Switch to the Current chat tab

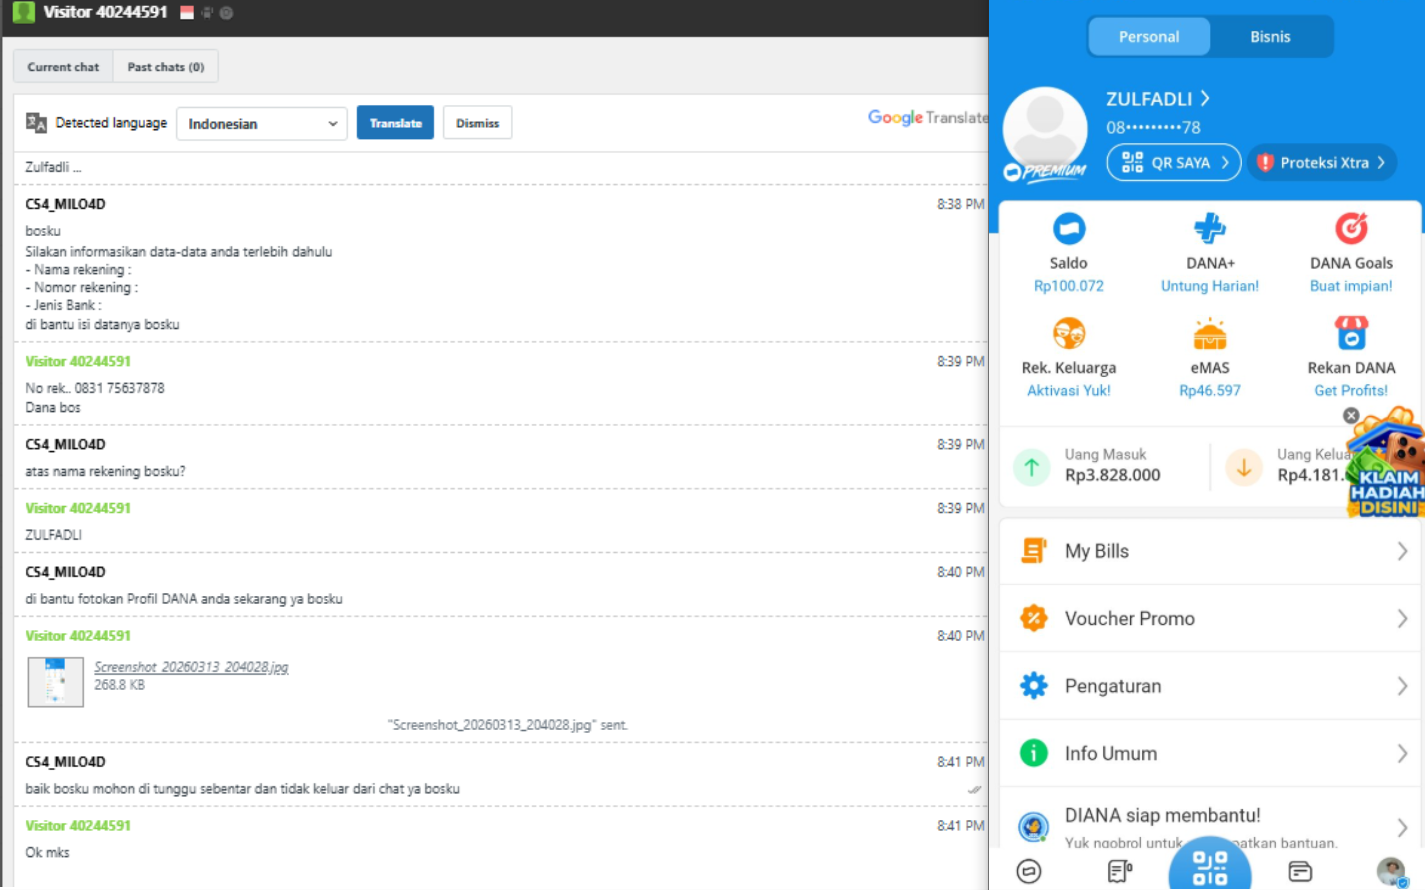point(63,67)
